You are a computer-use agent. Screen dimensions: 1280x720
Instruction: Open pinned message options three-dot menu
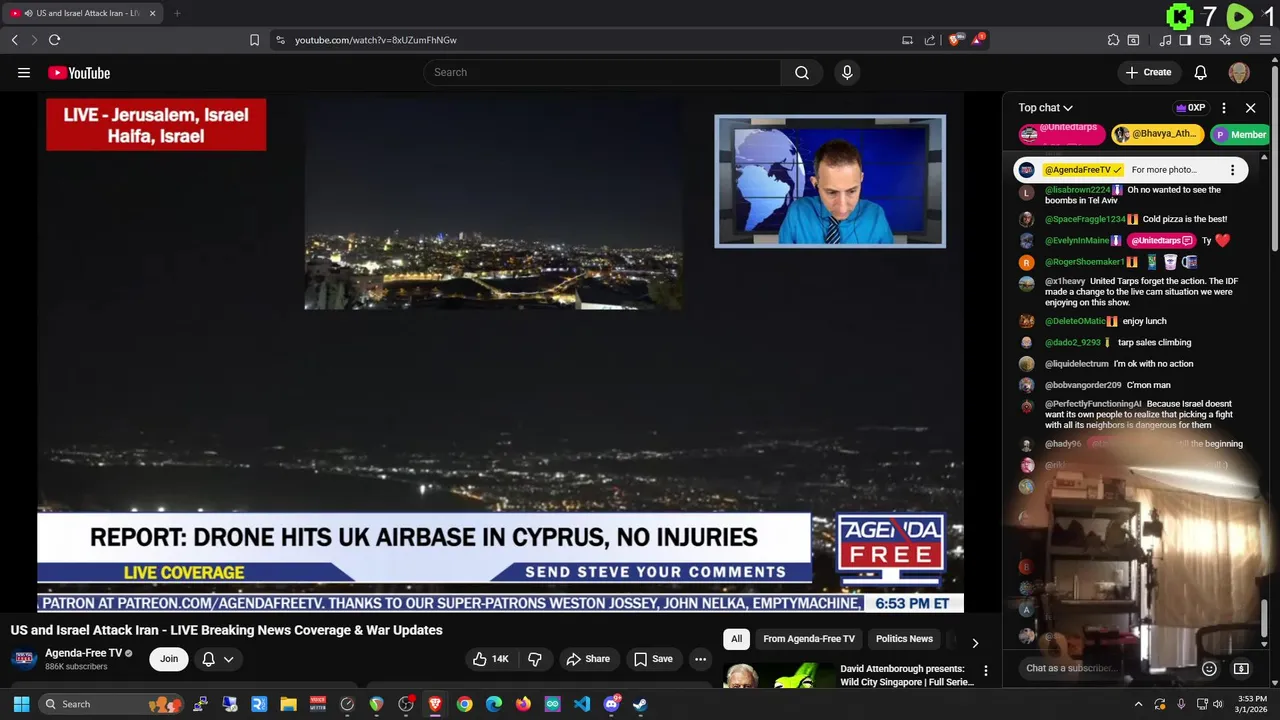click(x=1232, y=170)
